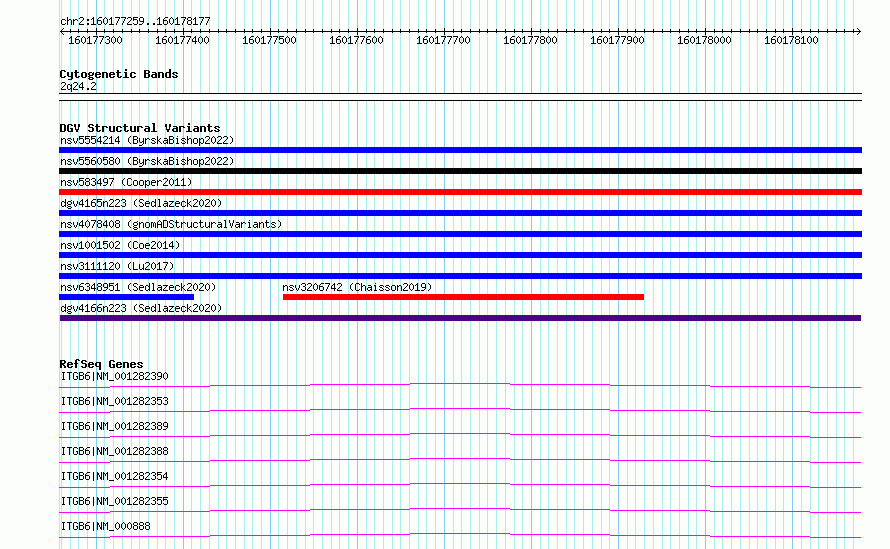The width and height of the screenshot is (890, 549).
Task: Open the ITGB6|NM_001282390 transcript
Action: (x=115, y=376)
